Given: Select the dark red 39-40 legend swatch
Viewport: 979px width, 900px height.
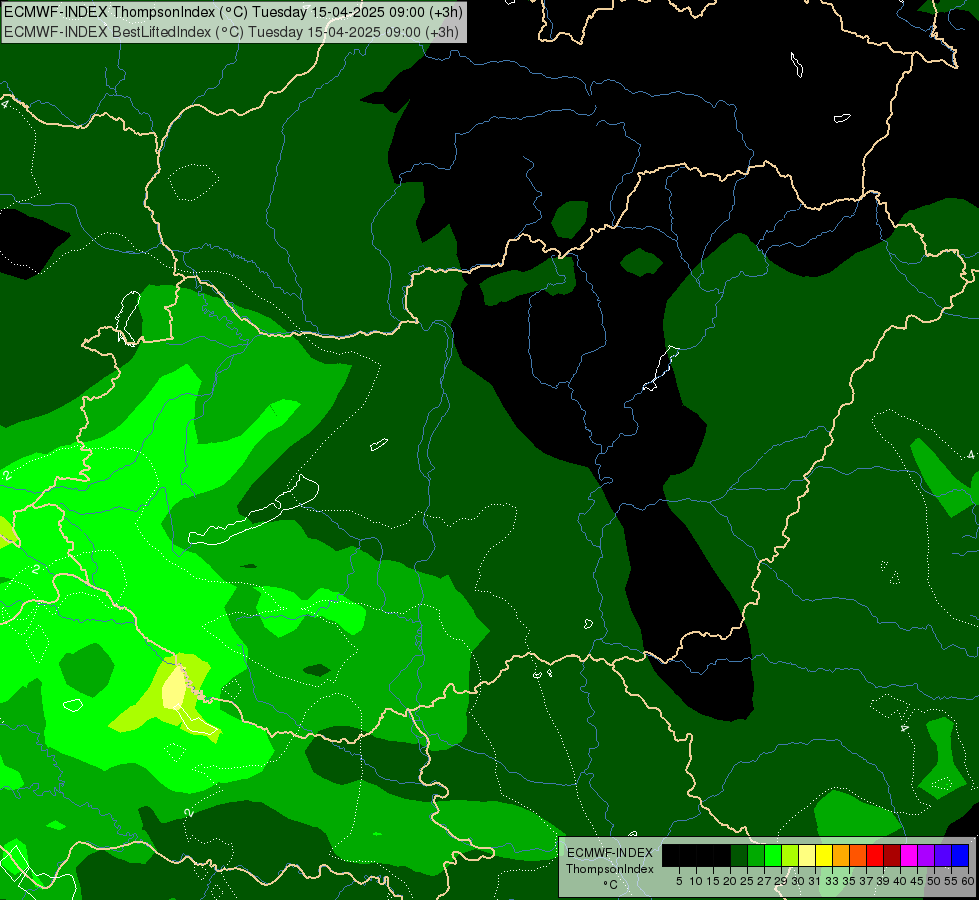Looking at the screenshot, I should point(892,855).
